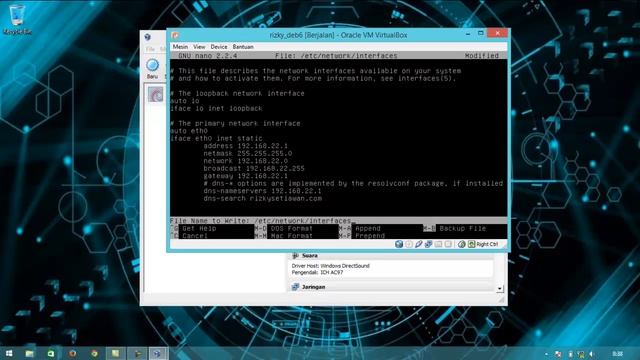Click the network adapters status icon
The image size is (640, 360).
[428, 244]
